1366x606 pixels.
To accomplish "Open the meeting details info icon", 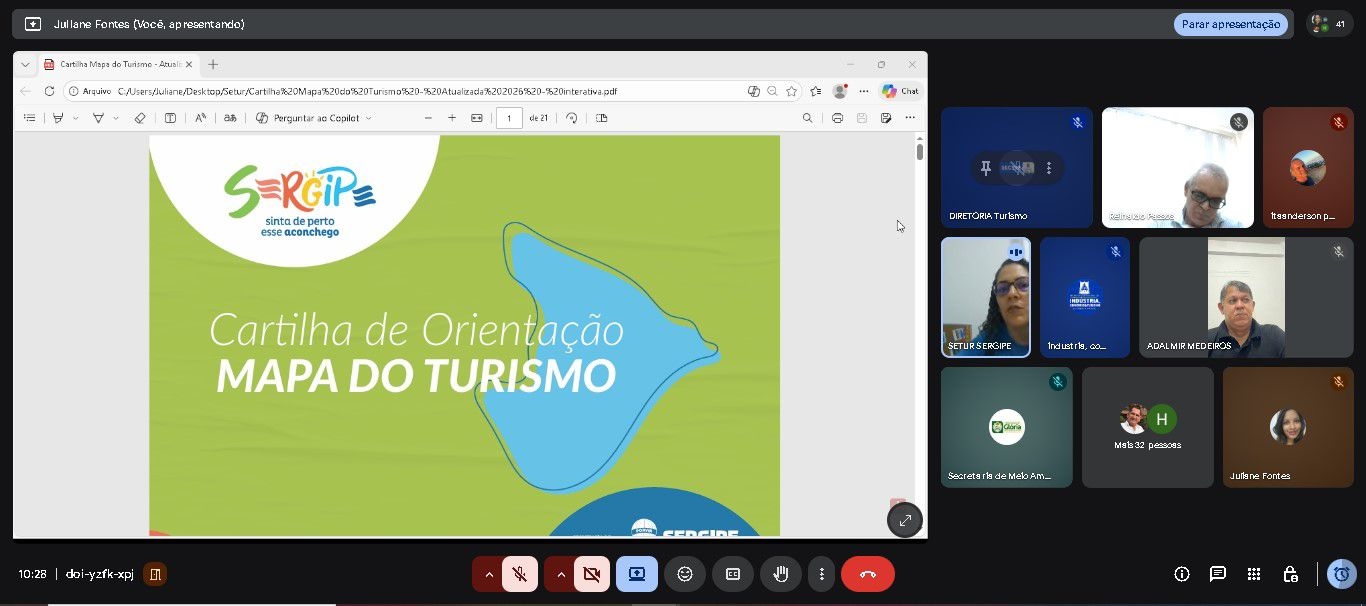I will click(x=1182, y=574).
